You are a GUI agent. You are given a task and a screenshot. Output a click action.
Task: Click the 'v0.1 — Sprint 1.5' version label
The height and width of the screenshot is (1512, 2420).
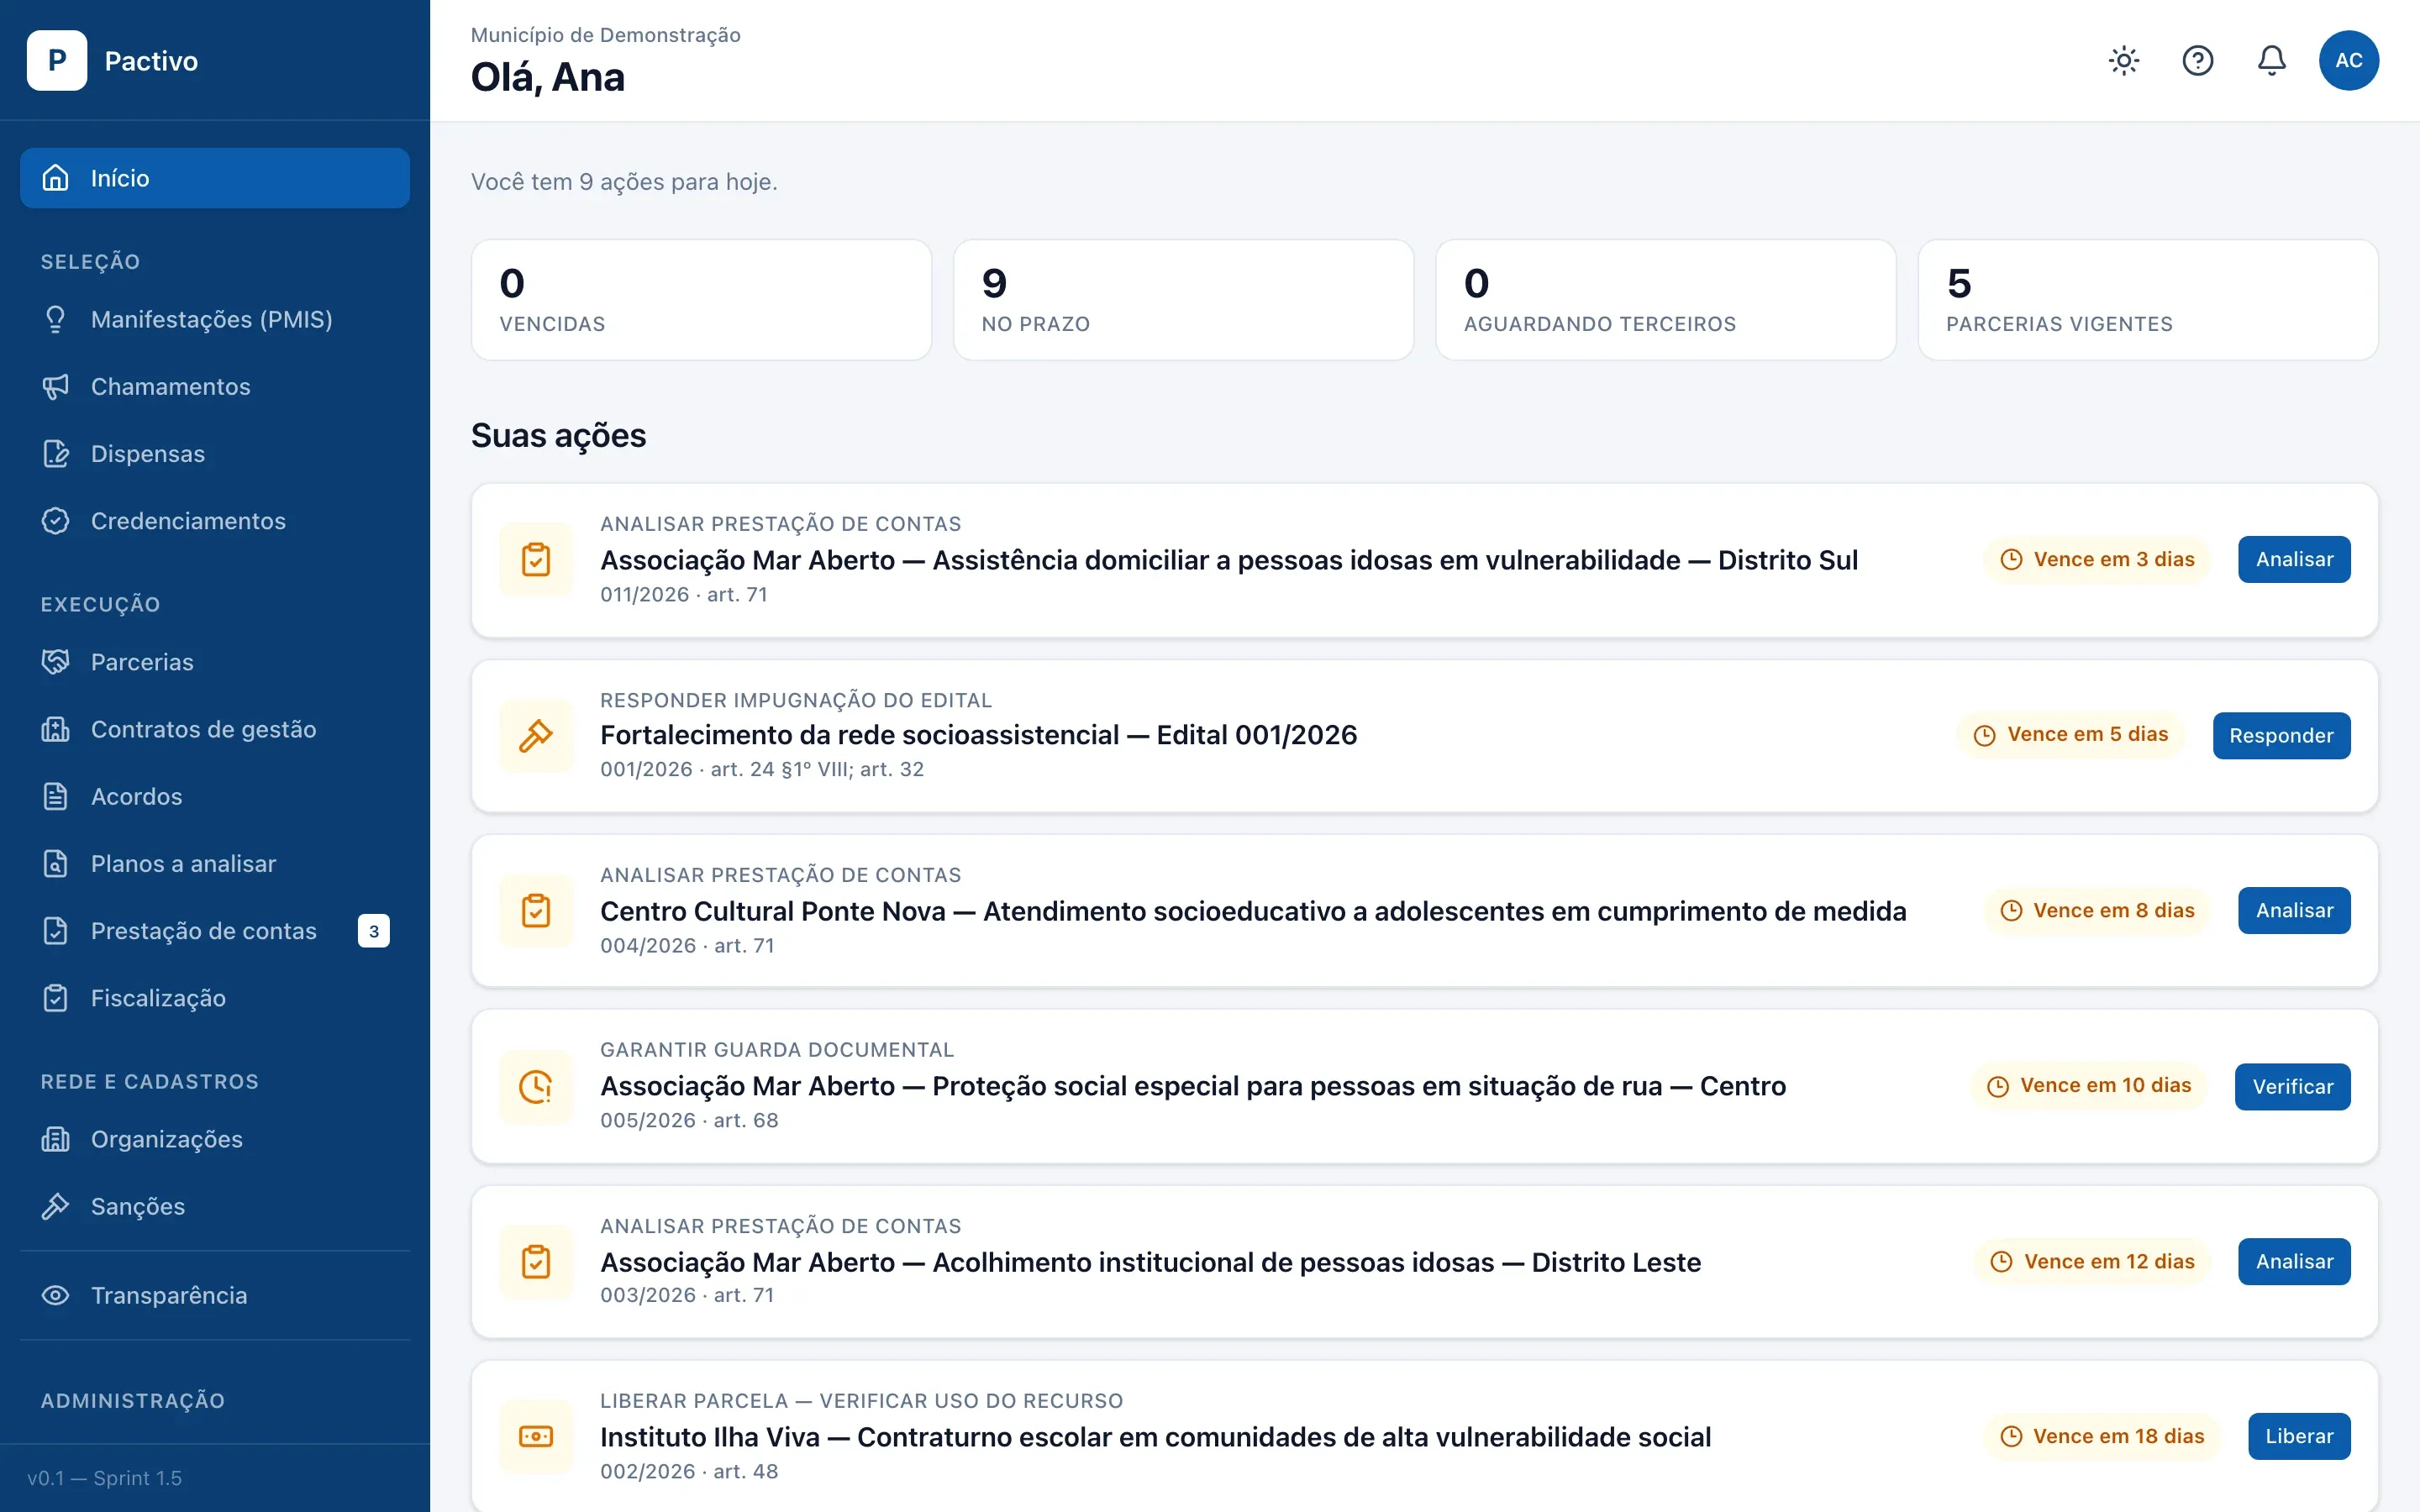click(105, 1478)
